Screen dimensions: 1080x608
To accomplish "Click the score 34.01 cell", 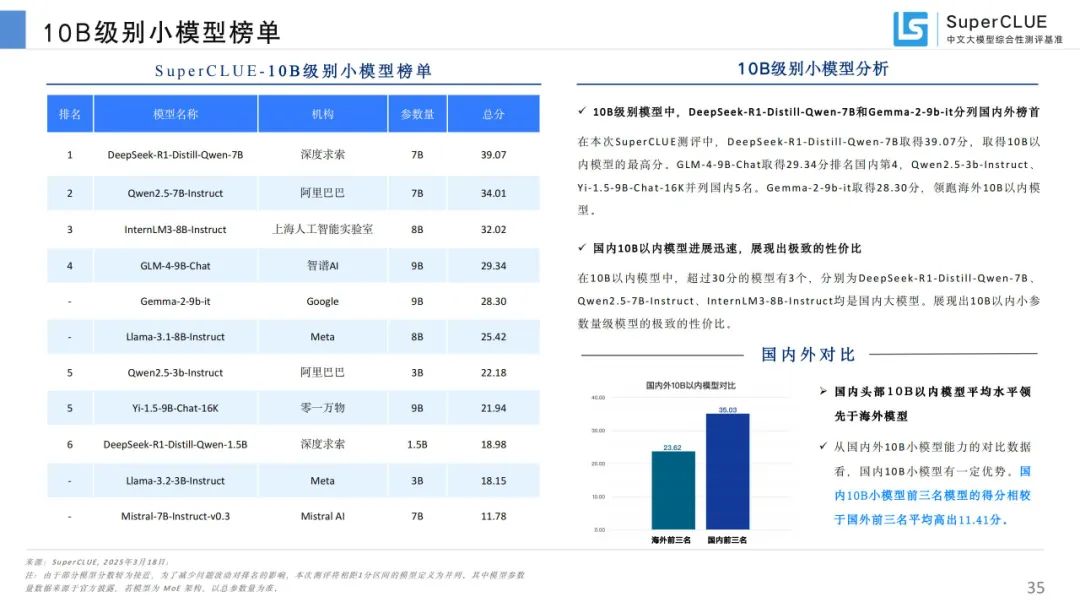I will coord(493,193).
